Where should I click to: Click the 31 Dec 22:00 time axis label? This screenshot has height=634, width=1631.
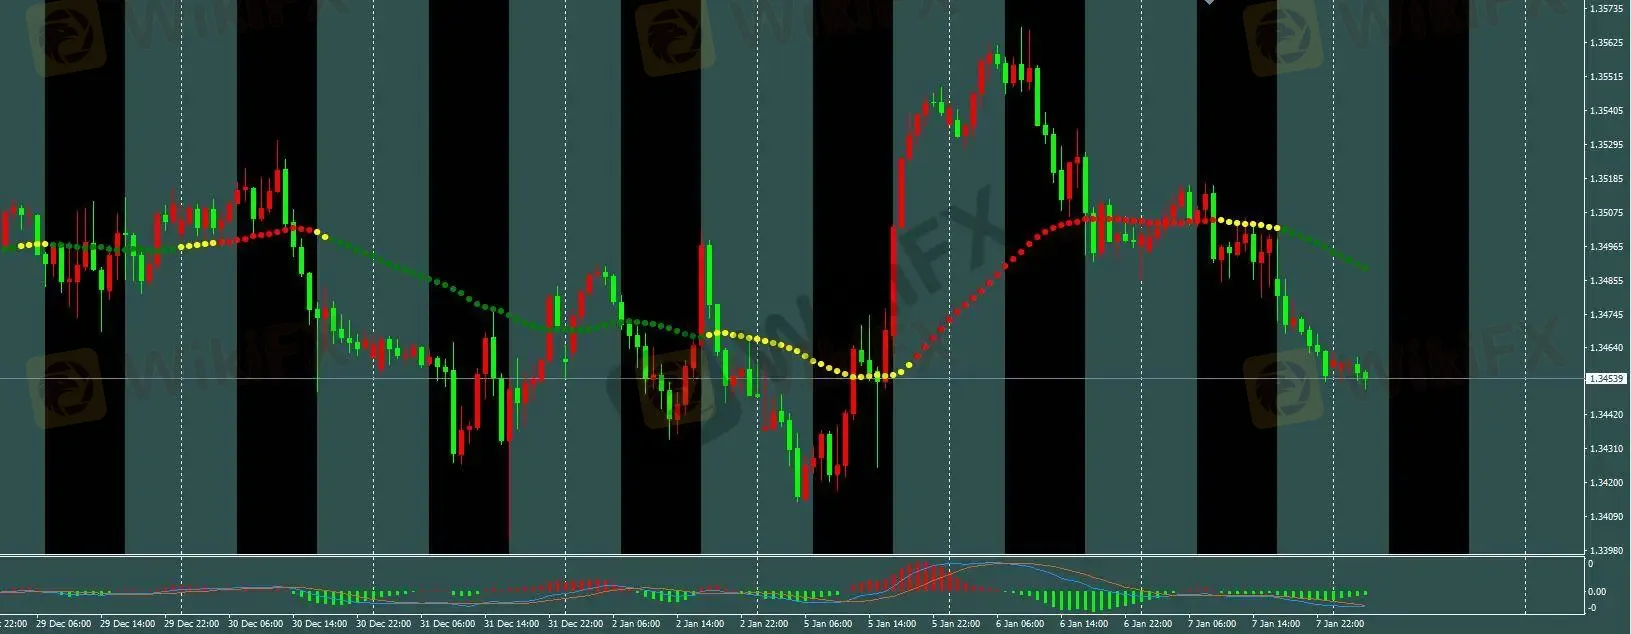[578, 624]
